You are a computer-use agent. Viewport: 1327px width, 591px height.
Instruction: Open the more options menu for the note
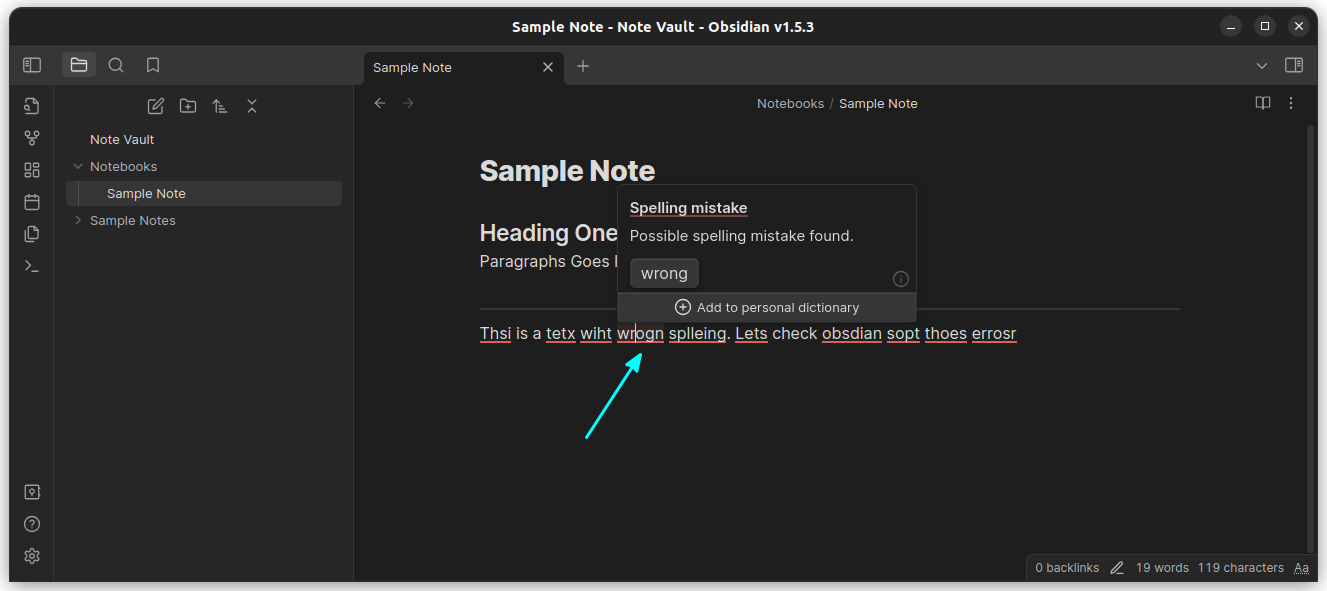pyautogui.click(x=1291, y=103)
